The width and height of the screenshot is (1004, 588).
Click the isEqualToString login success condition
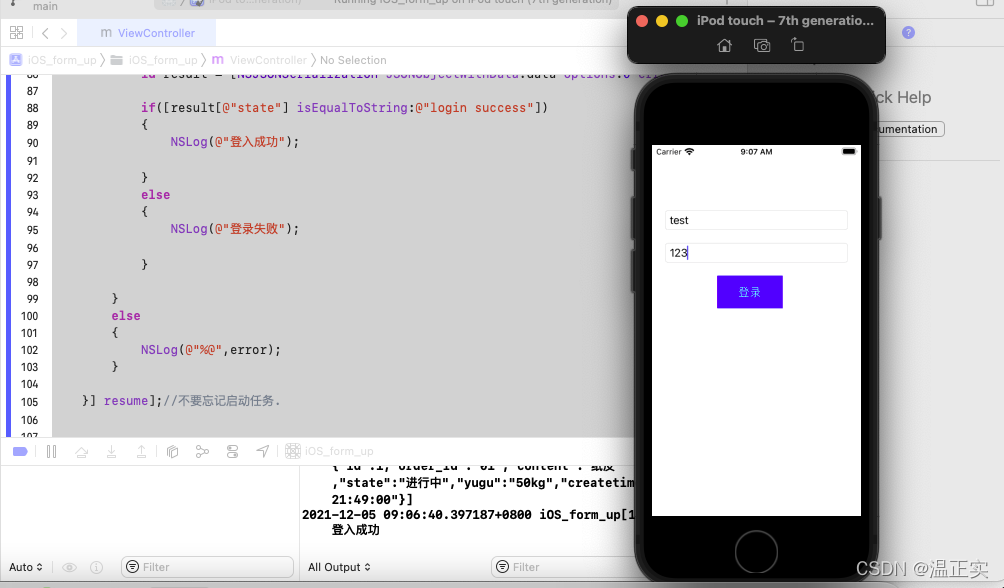click(344, 108)
